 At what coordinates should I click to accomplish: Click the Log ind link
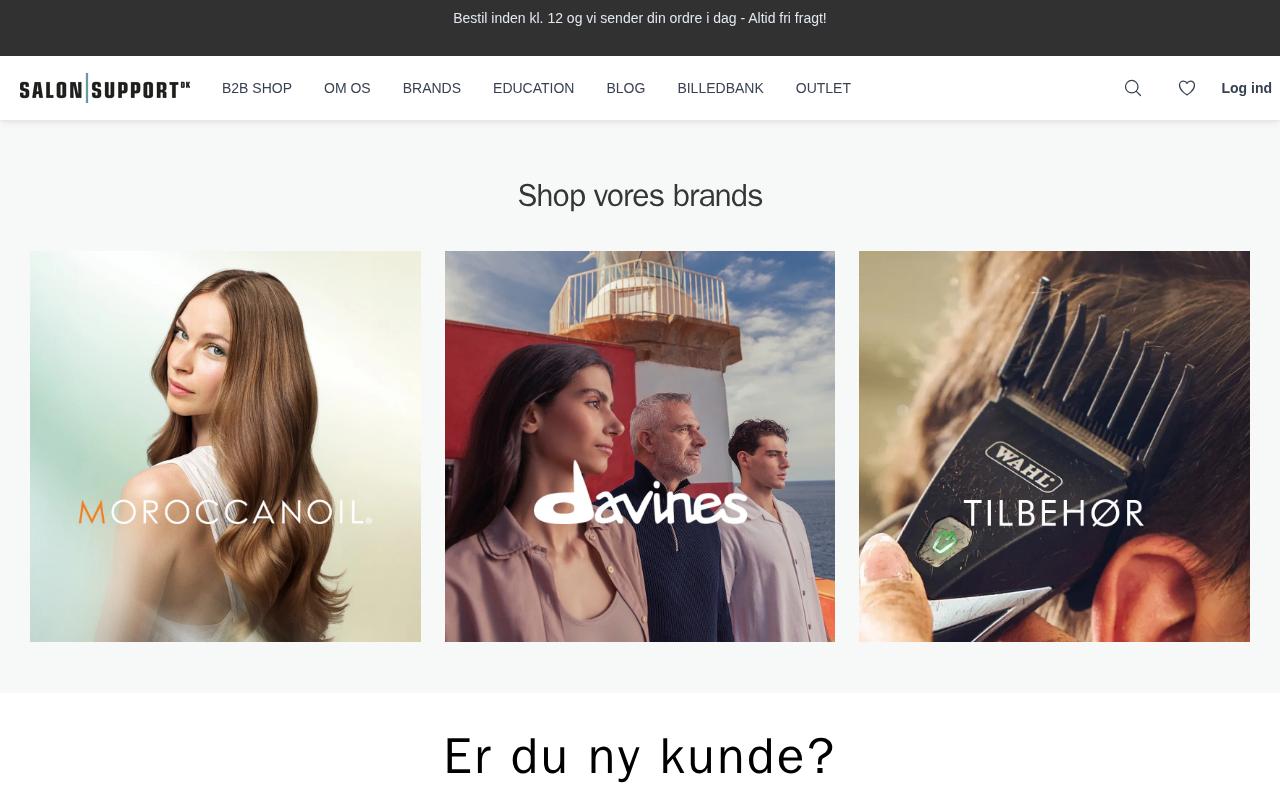click(1246, 88)
